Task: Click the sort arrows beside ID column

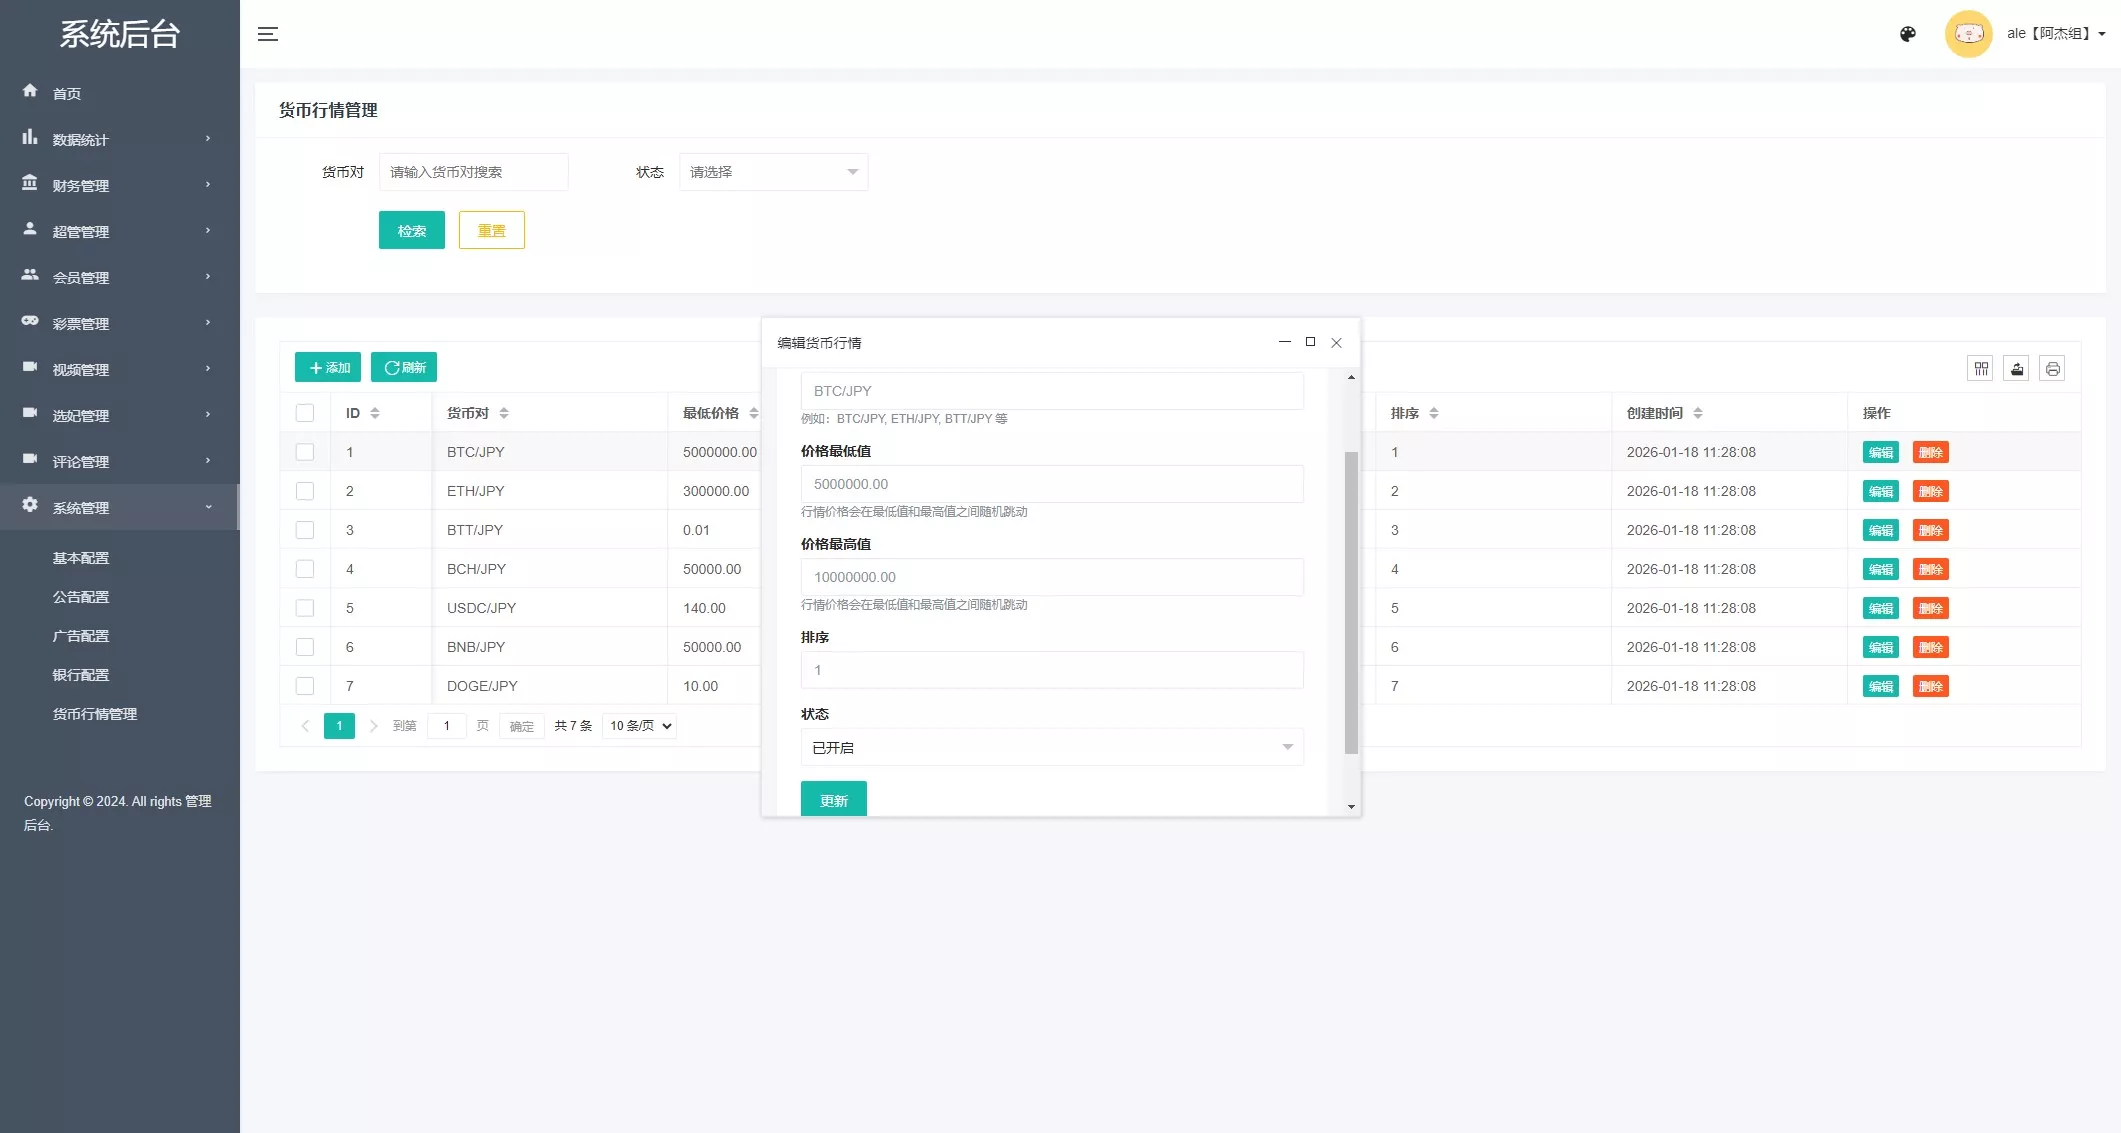Action: click(375, 413)
